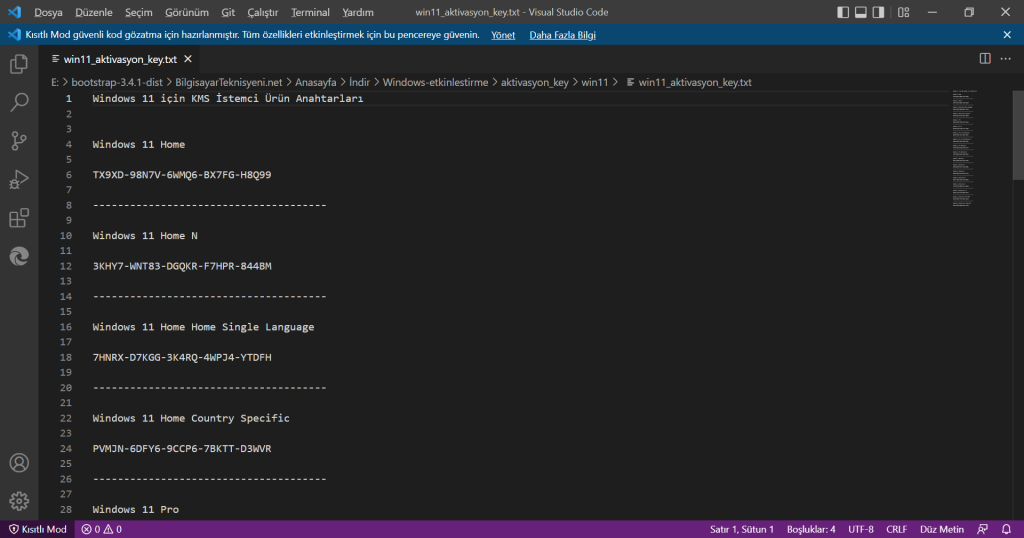Screen dimensions: 1024x538
Task: Open the errors and warnings counter
Action: (101, 530)
